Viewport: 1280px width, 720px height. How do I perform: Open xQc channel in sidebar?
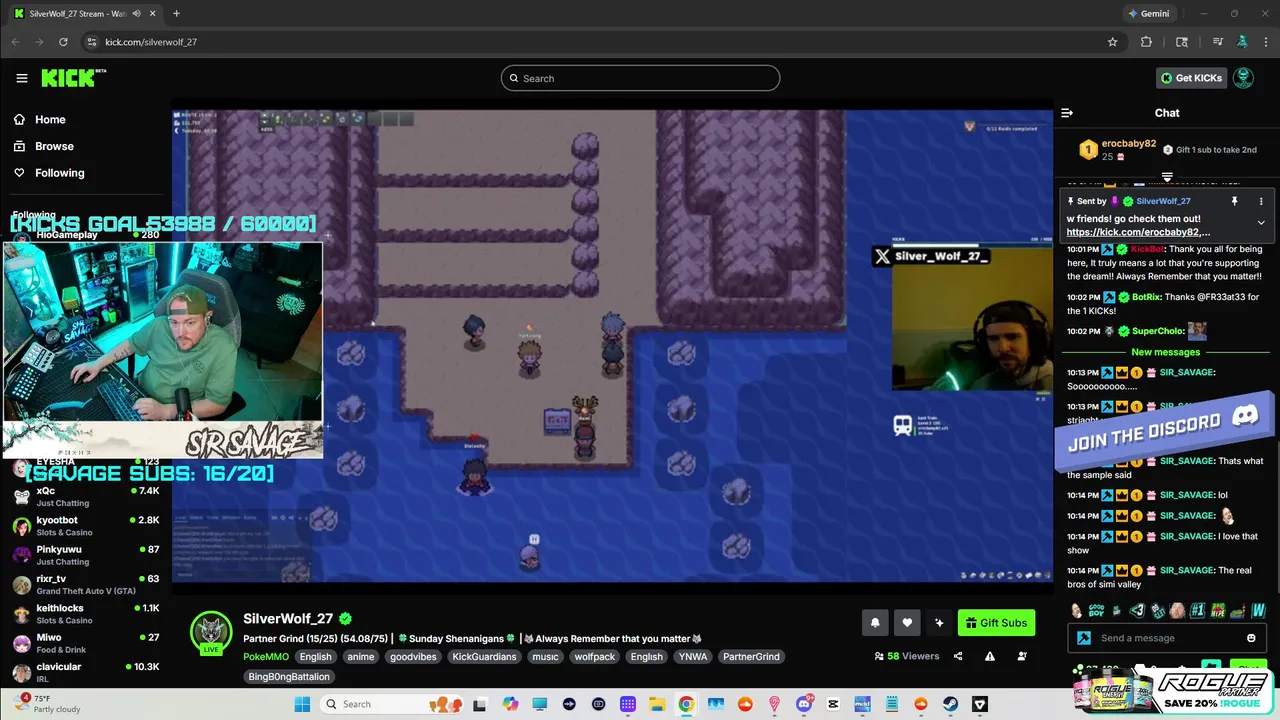(86, 497)
